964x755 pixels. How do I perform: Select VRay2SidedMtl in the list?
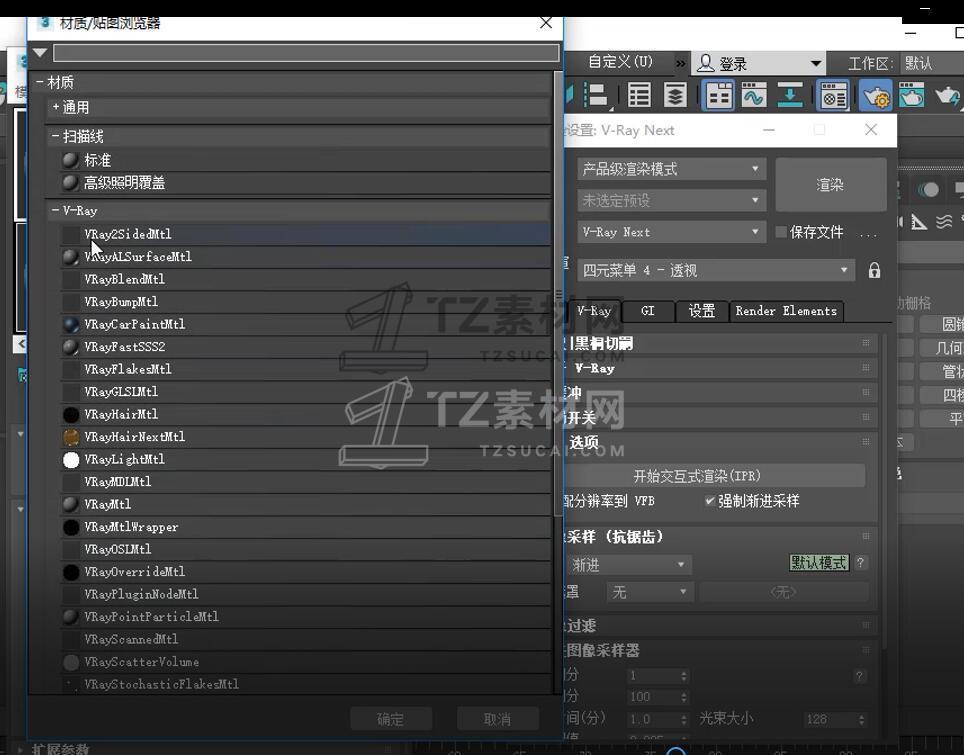305,234
